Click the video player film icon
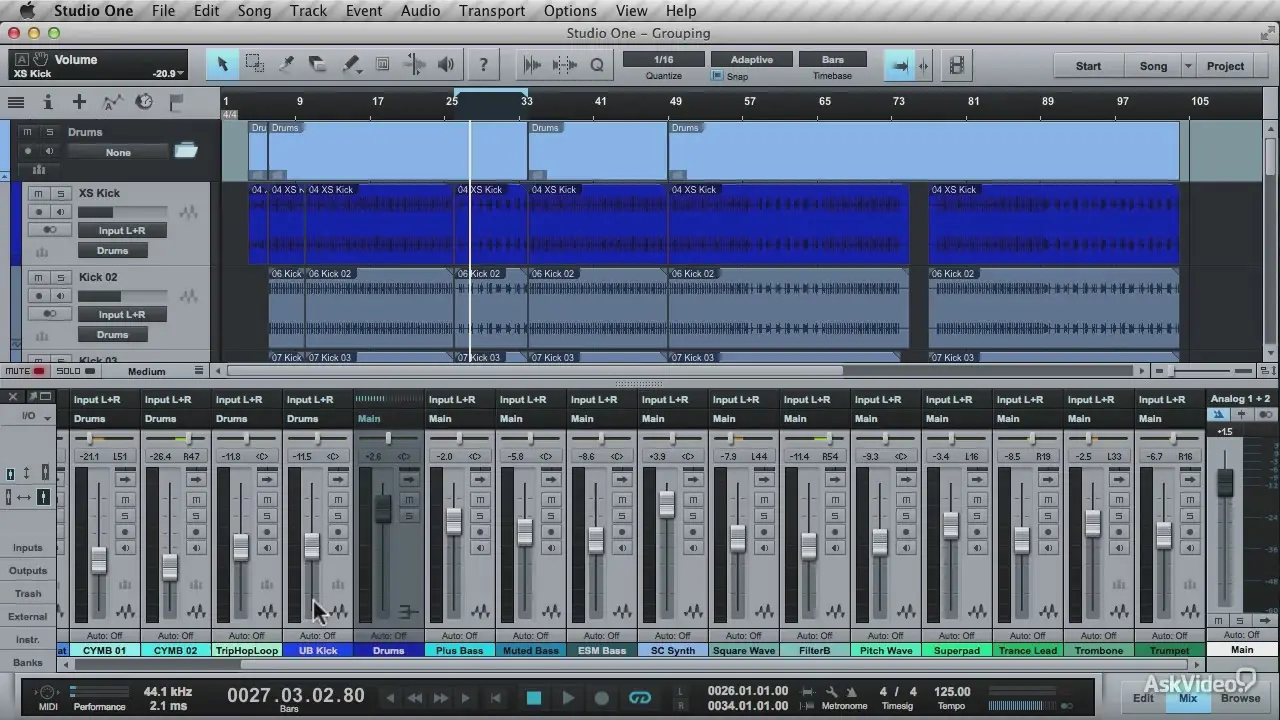Screen dimensions: 1280x720 point(957,66)
